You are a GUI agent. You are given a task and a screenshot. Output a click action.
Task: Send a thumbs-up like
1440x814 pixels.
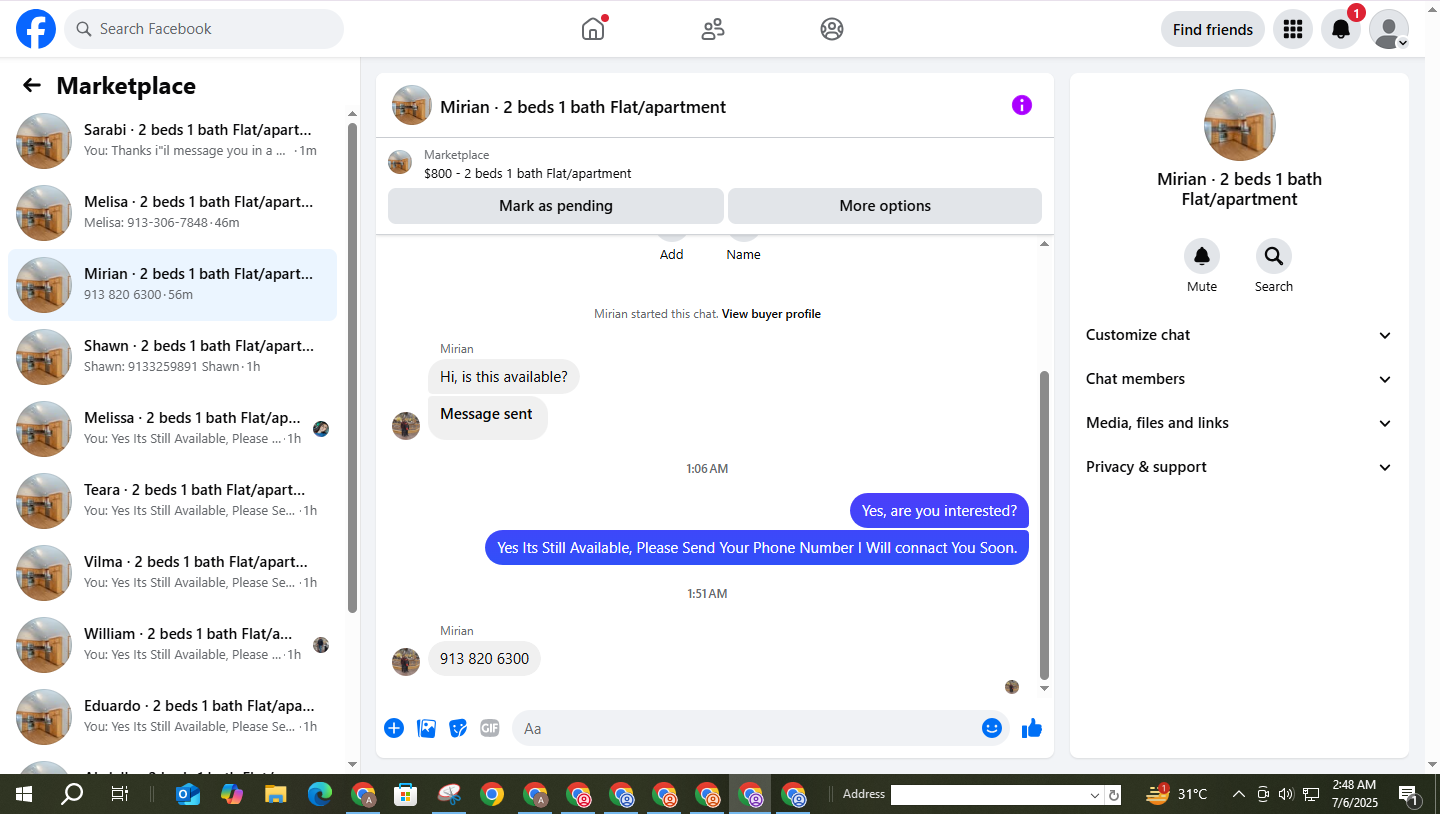(x=1032, y=728)
